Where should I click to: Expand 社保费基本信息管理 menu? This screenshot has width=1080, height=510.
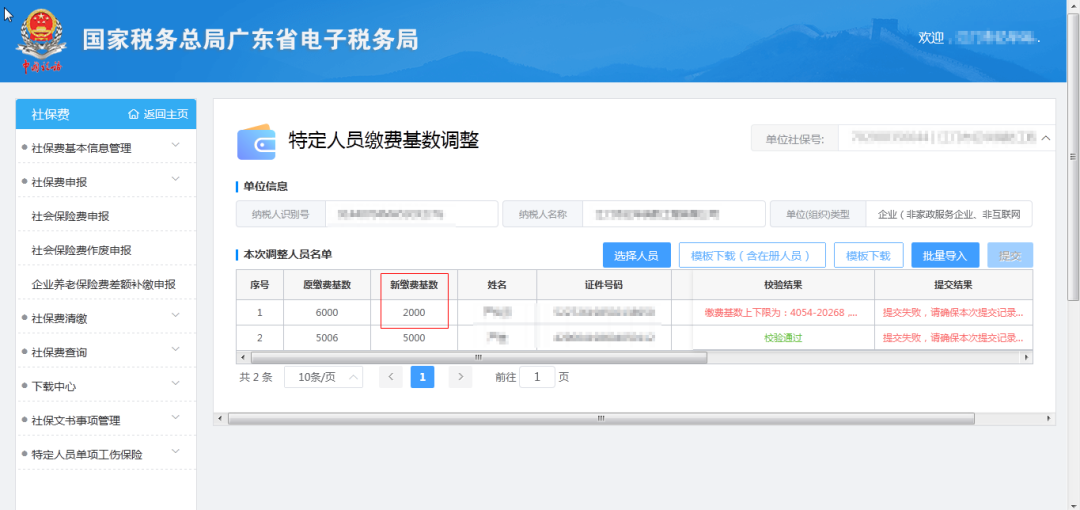coord(106,147)
